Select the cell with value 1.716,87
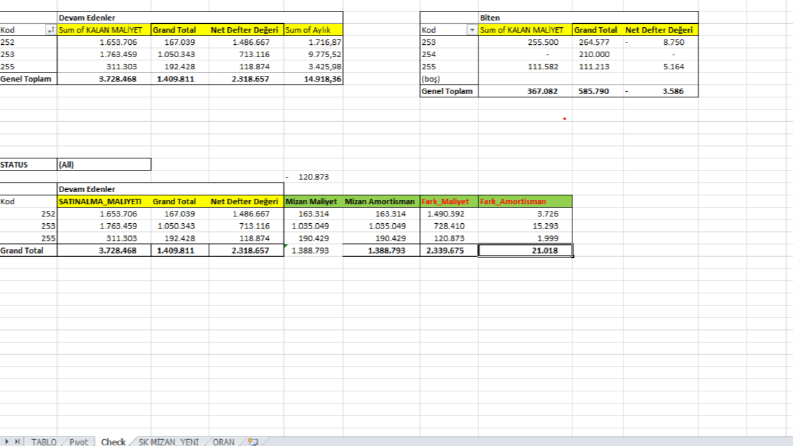Image resolution: width=793 pixels, height=446 pixels. [x=313, y=42]
